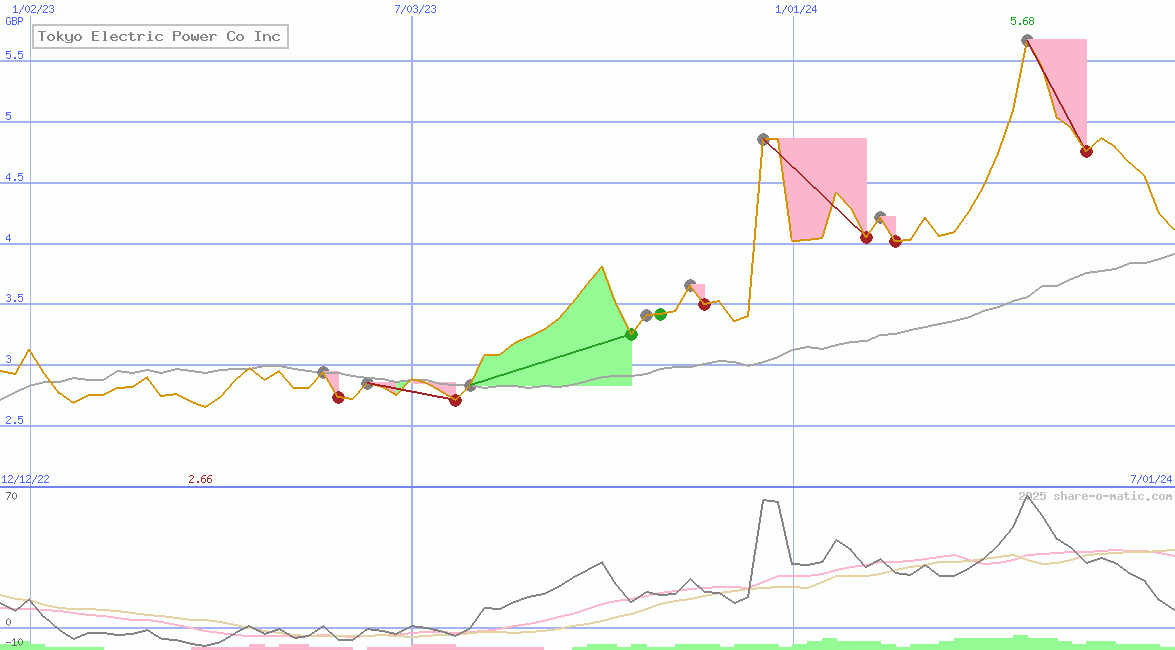The height and width of the screenshot is (650, 1175).
Task: Click the Tokyo Electric Power Co Inc title box
Action: tap(160, 37)
